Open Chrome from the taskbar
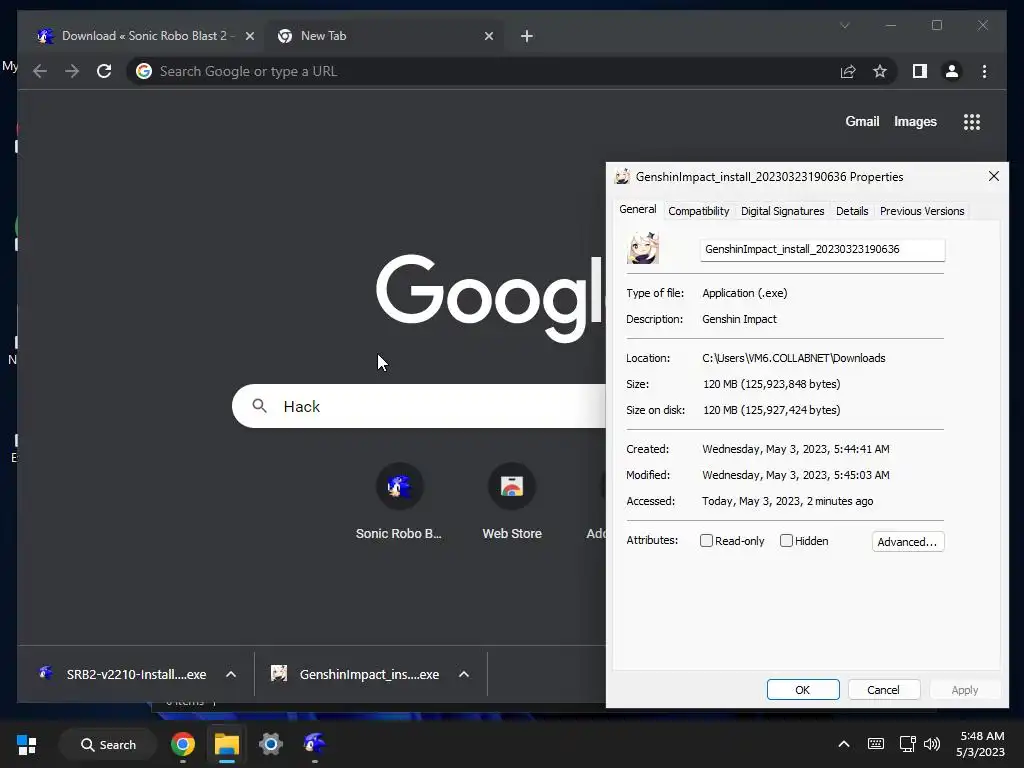1024x768 pixels. click(x=183, y=744)
